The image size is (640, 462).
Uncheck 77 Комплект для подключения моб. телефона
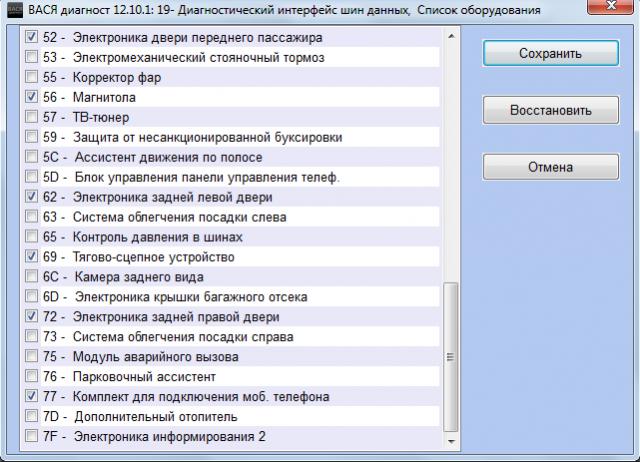pyautogui.click(x=31, y=396)
